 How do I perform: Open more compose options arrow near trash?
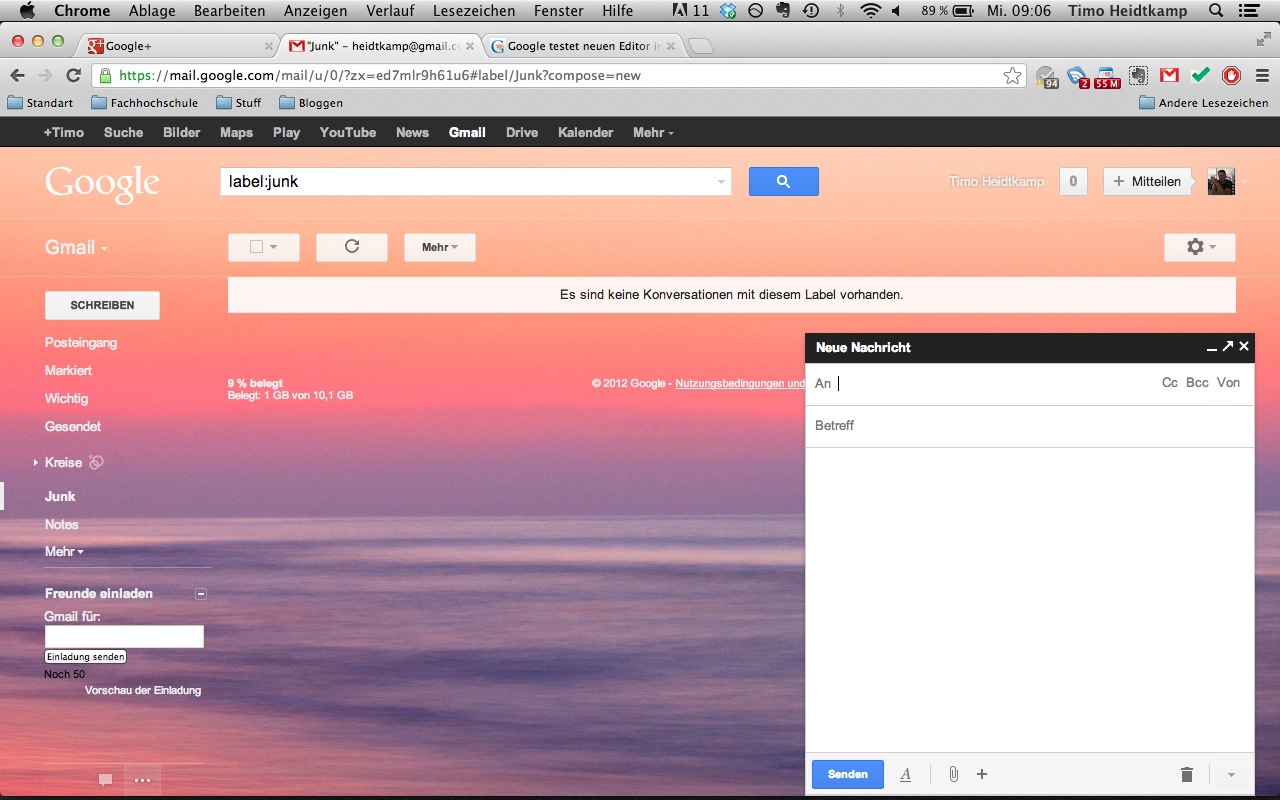click(x=1231, y=774)
